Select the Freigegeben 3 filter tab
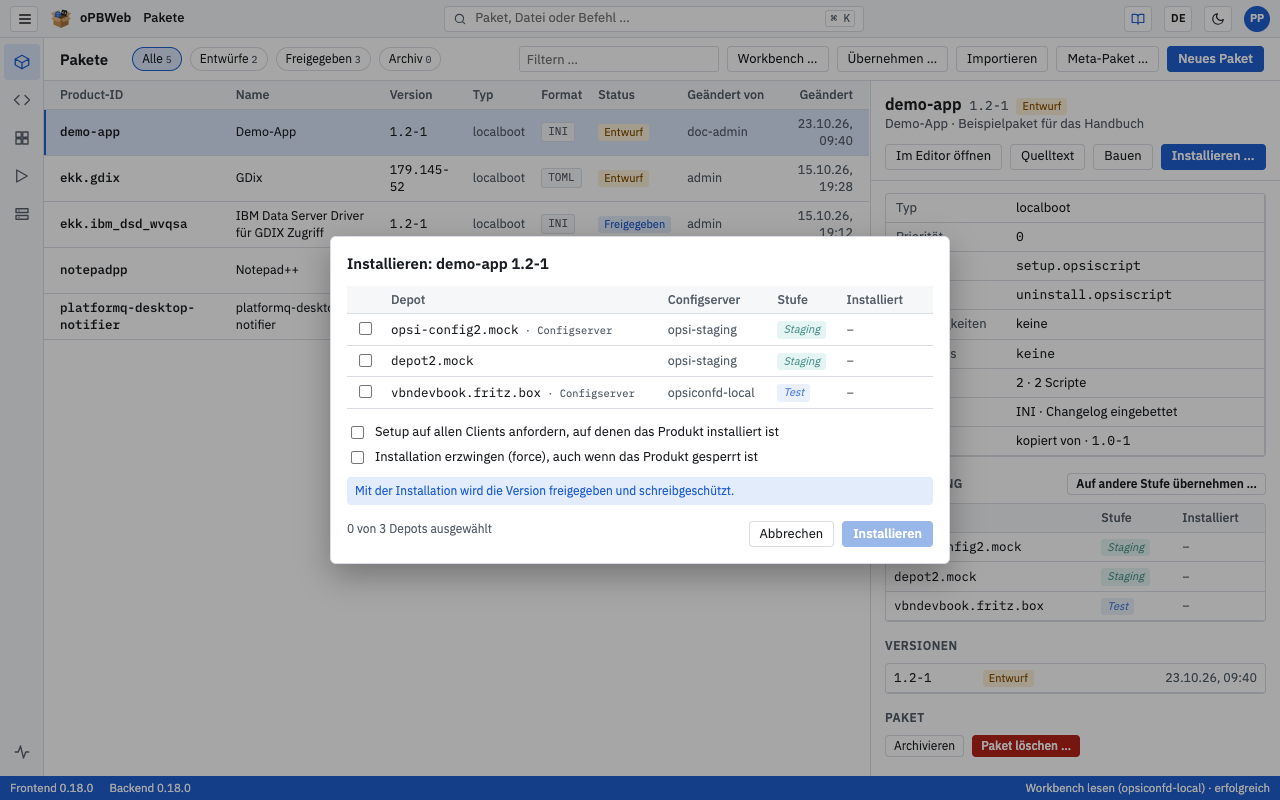The image size is (1280, 800). [x=323, y=59]
